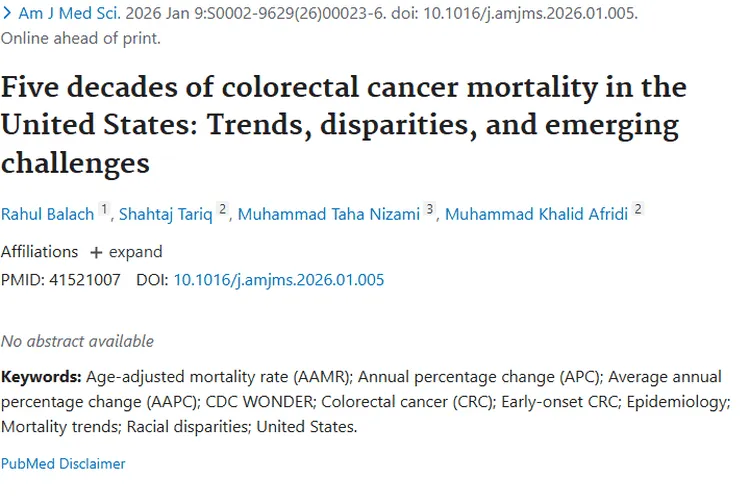
Task: Click the No abstract available text
Action: point(77,341)
